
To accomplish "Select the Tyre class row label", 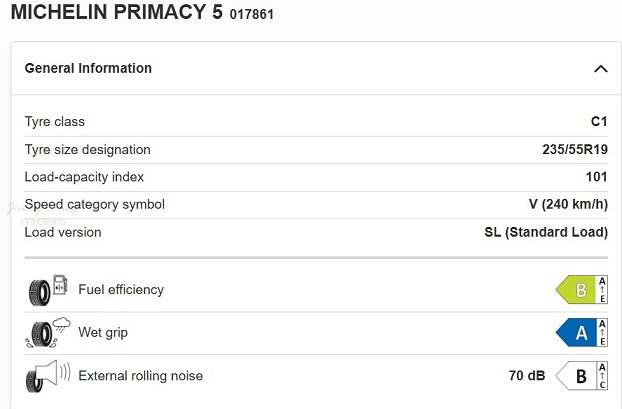I will [x=55, y=122].
